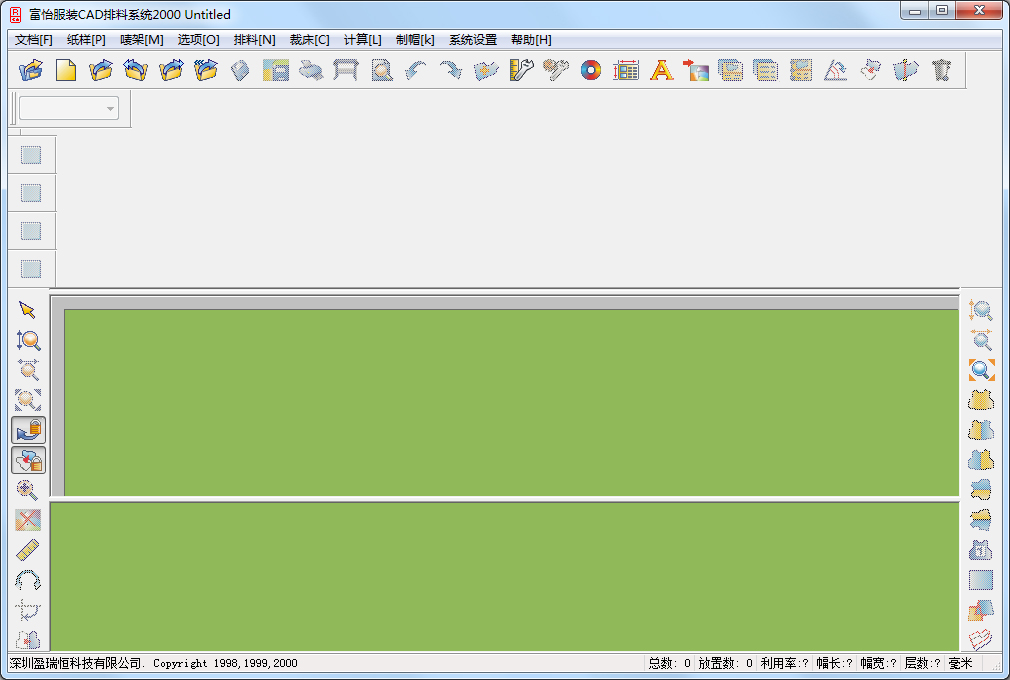Click the 放置数: 0 status bar field
Viewport: 1010px width, 680px height.
click(x=725, y=663)
